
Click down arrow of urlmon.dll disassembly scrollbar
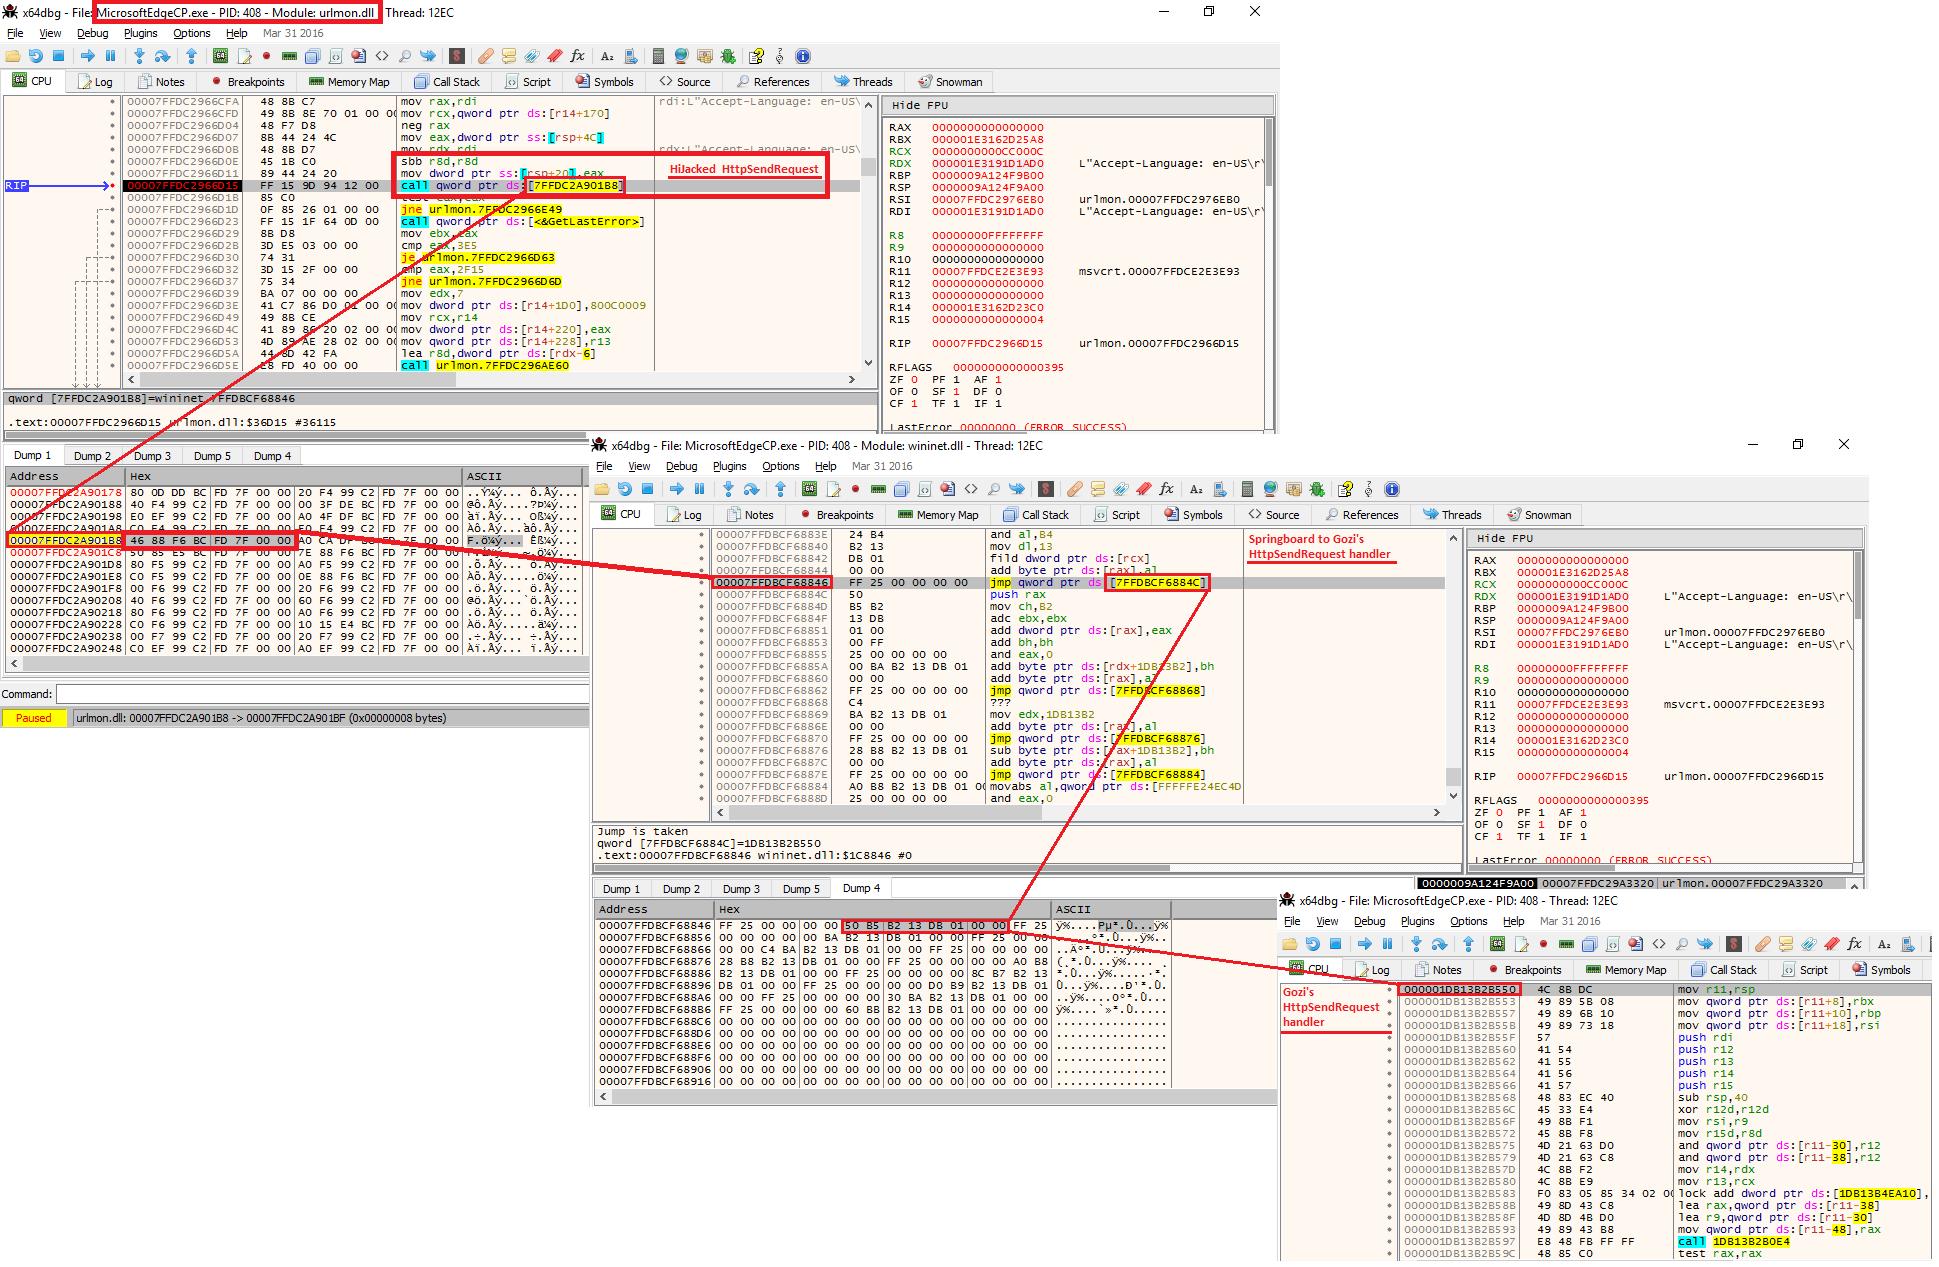[868, 364]
